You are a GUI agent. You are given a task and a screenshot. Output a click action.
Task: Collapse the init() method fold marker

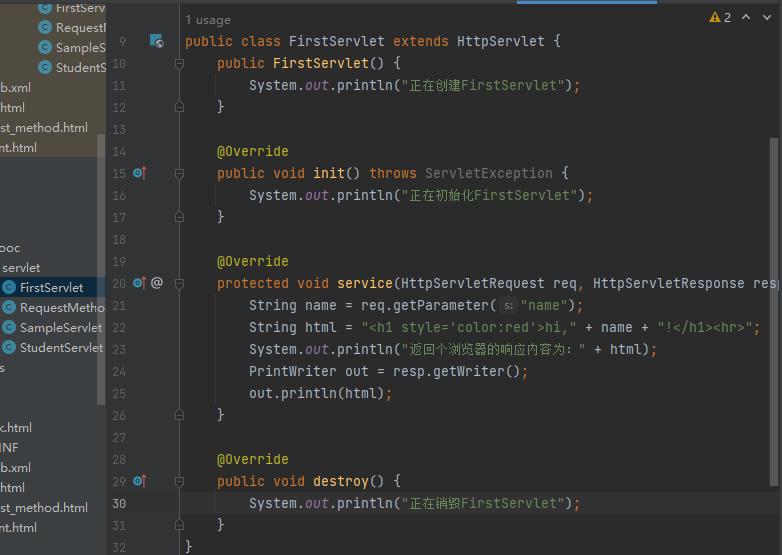180,173
